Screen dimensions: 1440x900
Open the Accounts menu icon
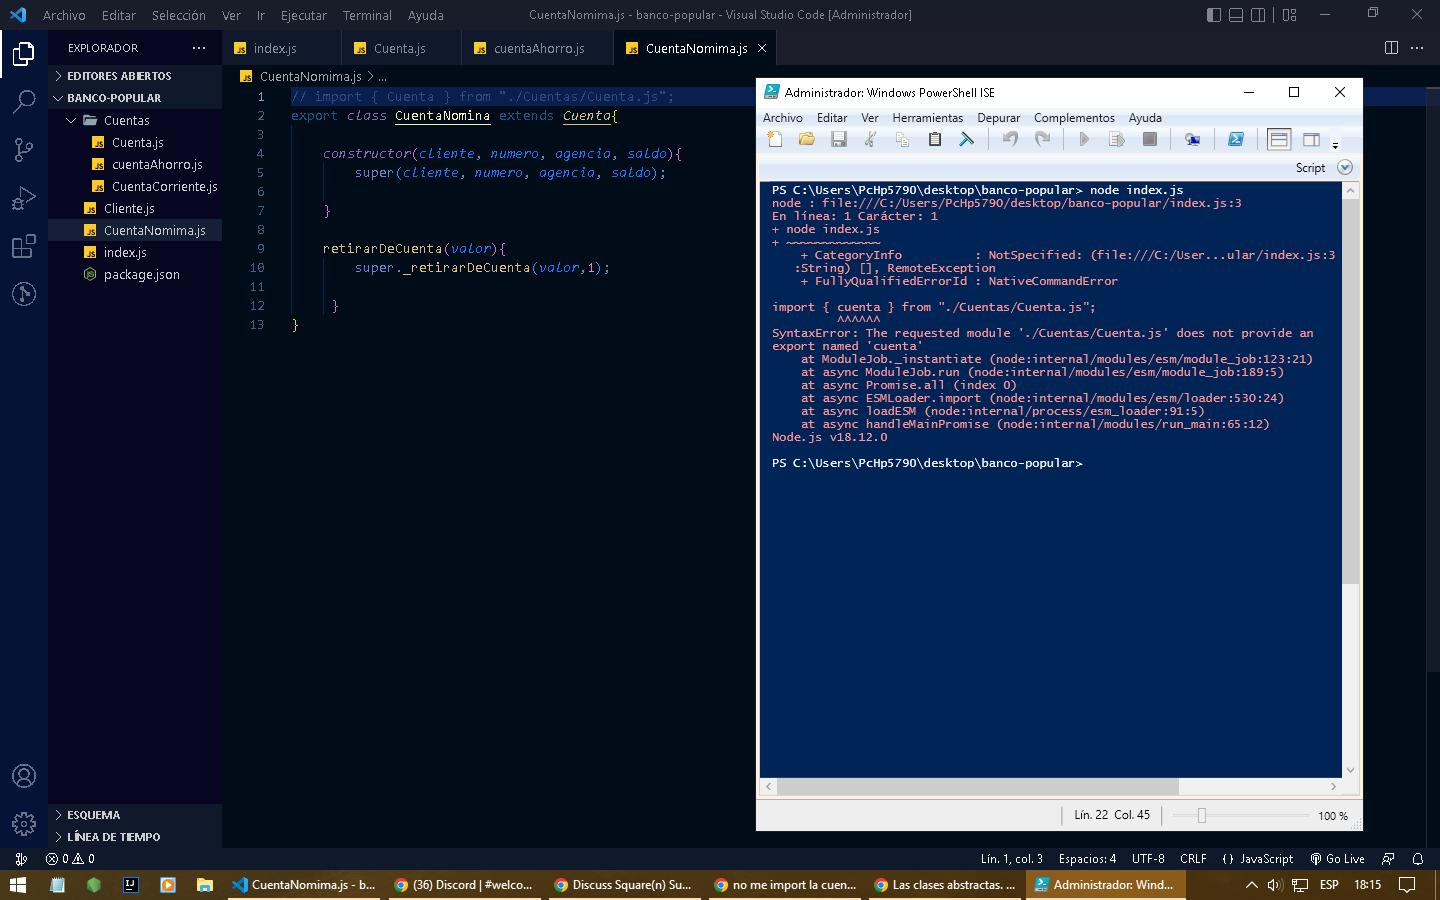click(24, 776)
